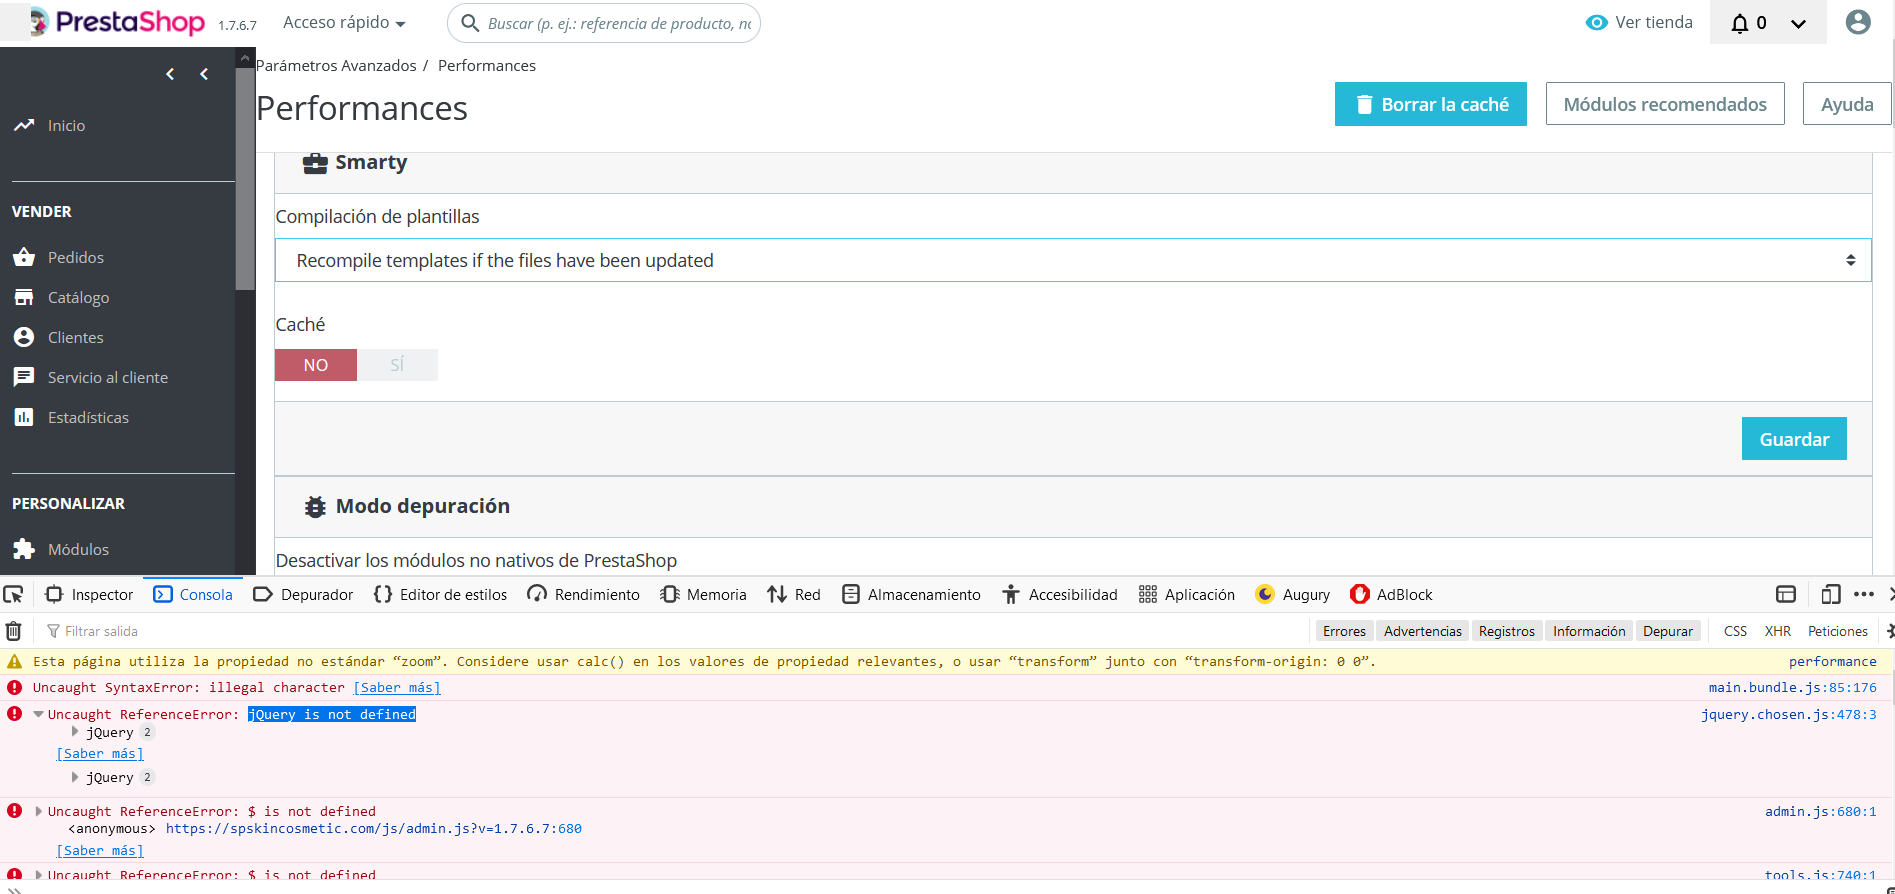Click the notifications bell icon
Viewport: 1895px width, 894px height.
[x=1740, y=23]
